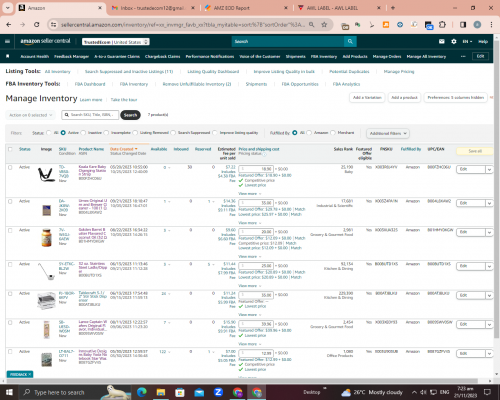Click the Windows Start button
This screenshot has height=400, width=500.
pyautogui.click(x=9, y=392)
